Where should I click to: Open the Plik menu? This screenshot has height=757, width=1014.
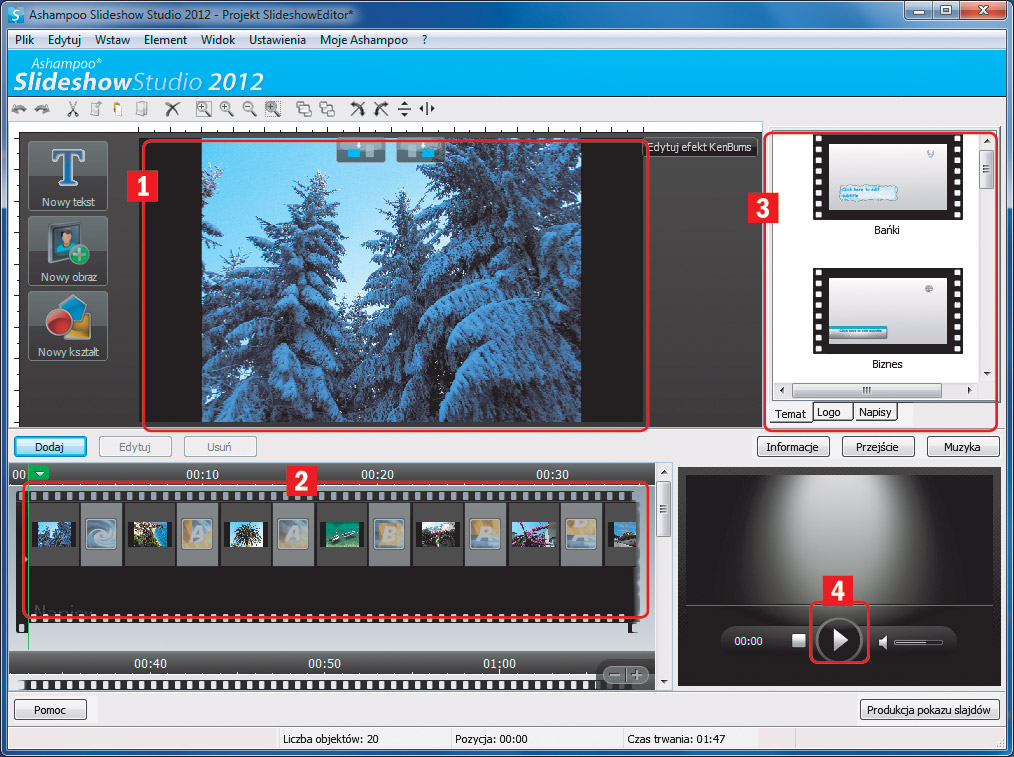click(x=25, y=40)
